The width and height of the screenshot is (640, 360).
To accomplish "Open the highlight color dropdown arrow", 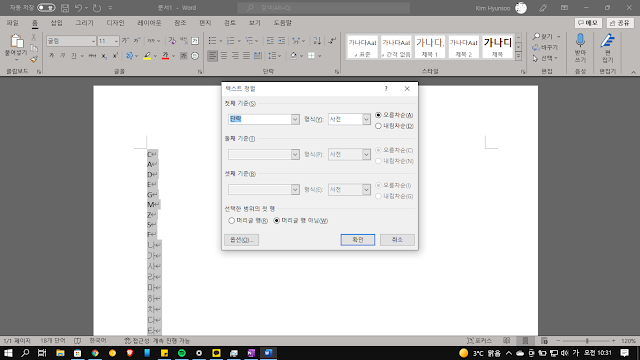I will (155, 56).
